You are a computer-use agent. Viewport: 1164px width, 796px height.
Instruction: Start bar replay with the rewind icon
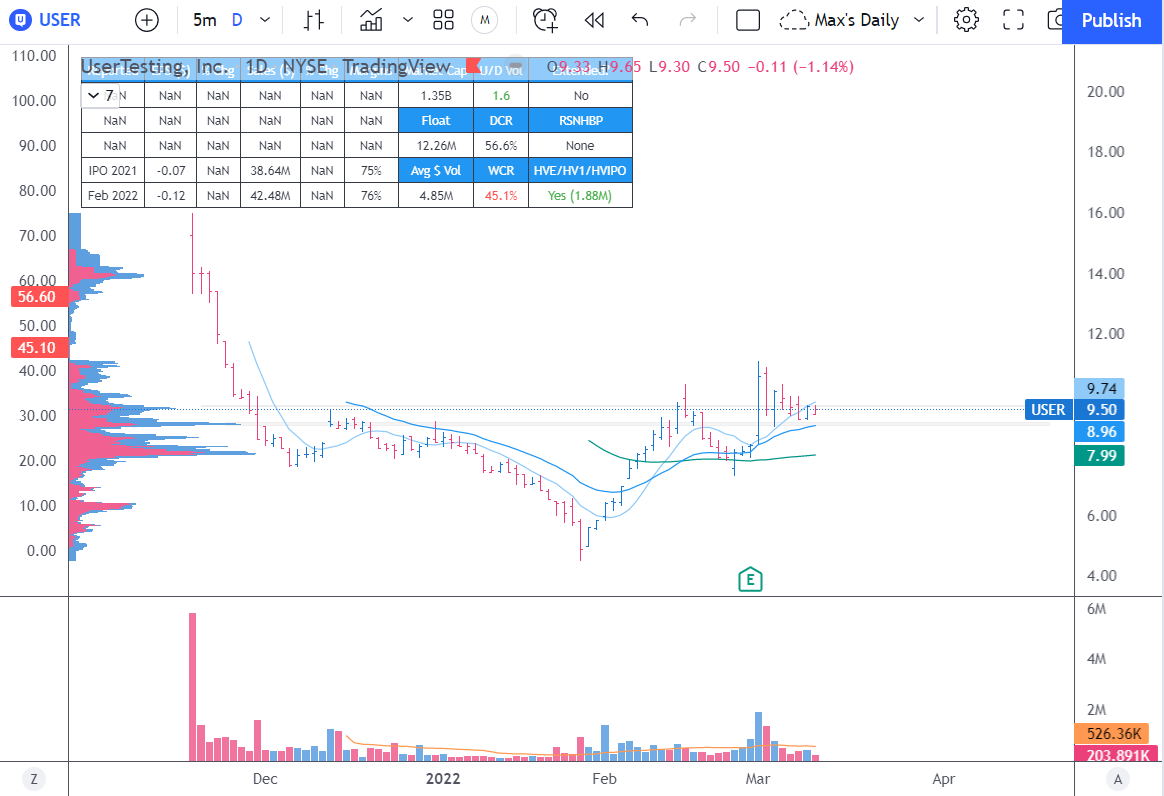click(594, 20)
